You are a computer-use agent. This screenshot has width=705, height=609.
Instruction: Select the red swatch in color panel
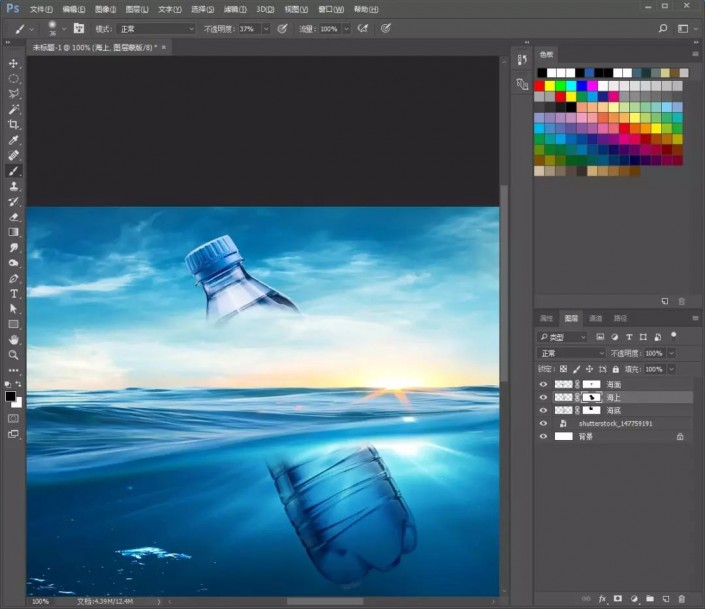click(540, 86)
